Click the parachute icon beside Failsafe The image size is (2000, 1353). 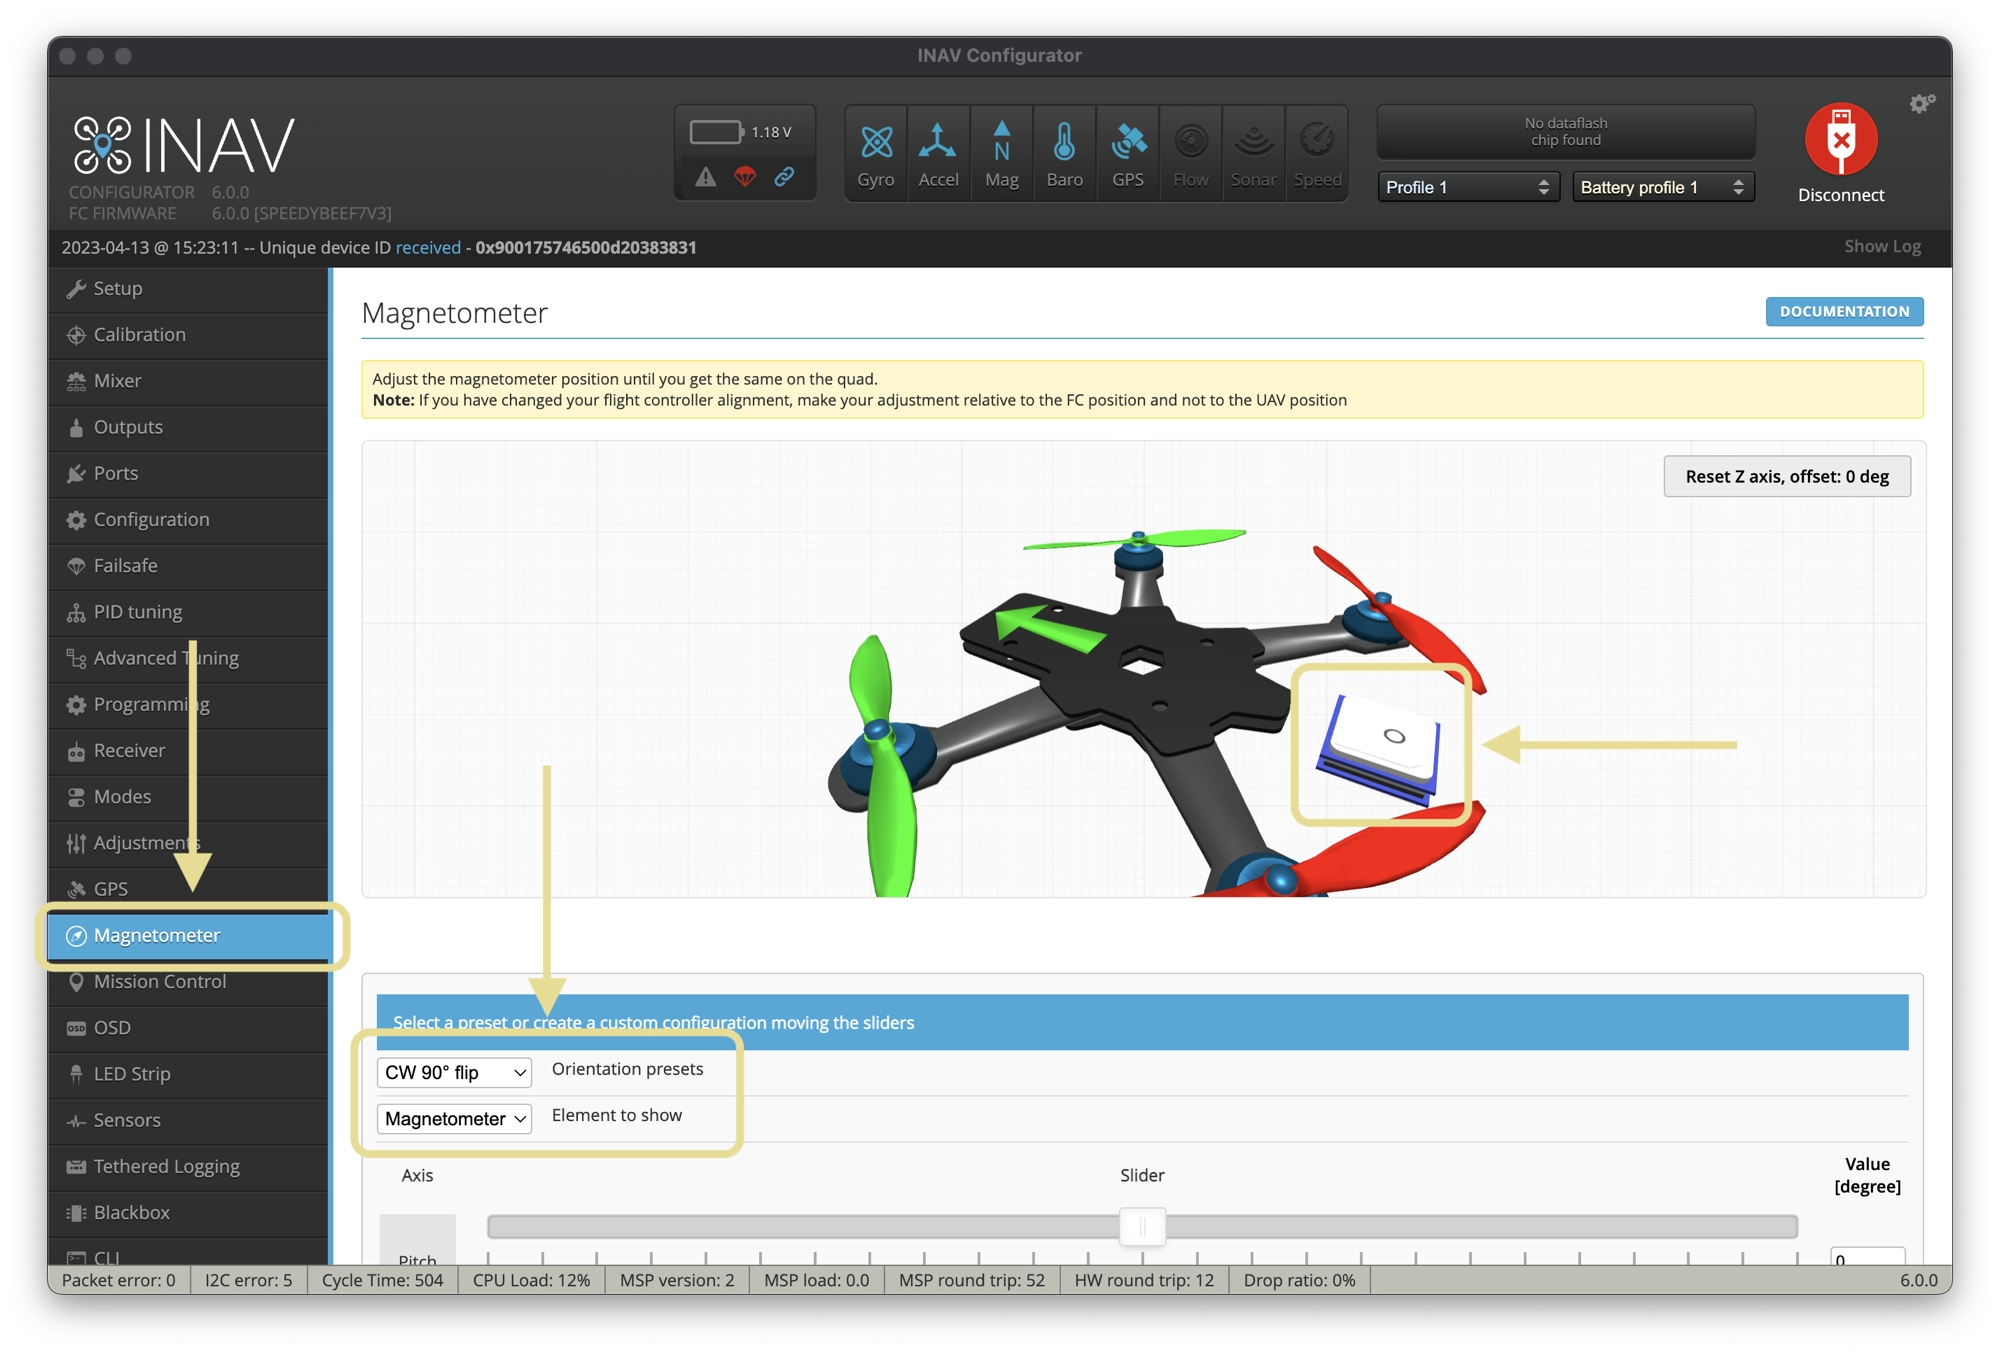click(x=76, y=566)
